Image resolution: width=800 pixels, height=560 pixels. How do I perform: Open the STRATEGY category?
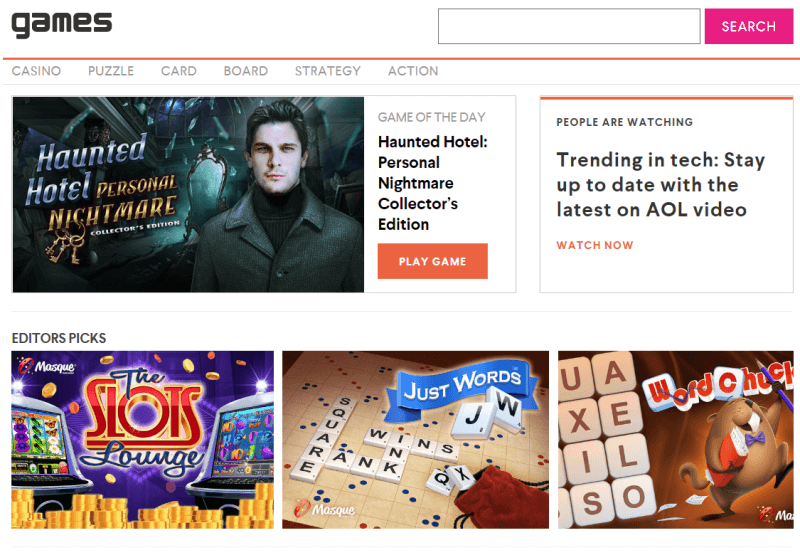pyautogui.click(x=328, y=71)
